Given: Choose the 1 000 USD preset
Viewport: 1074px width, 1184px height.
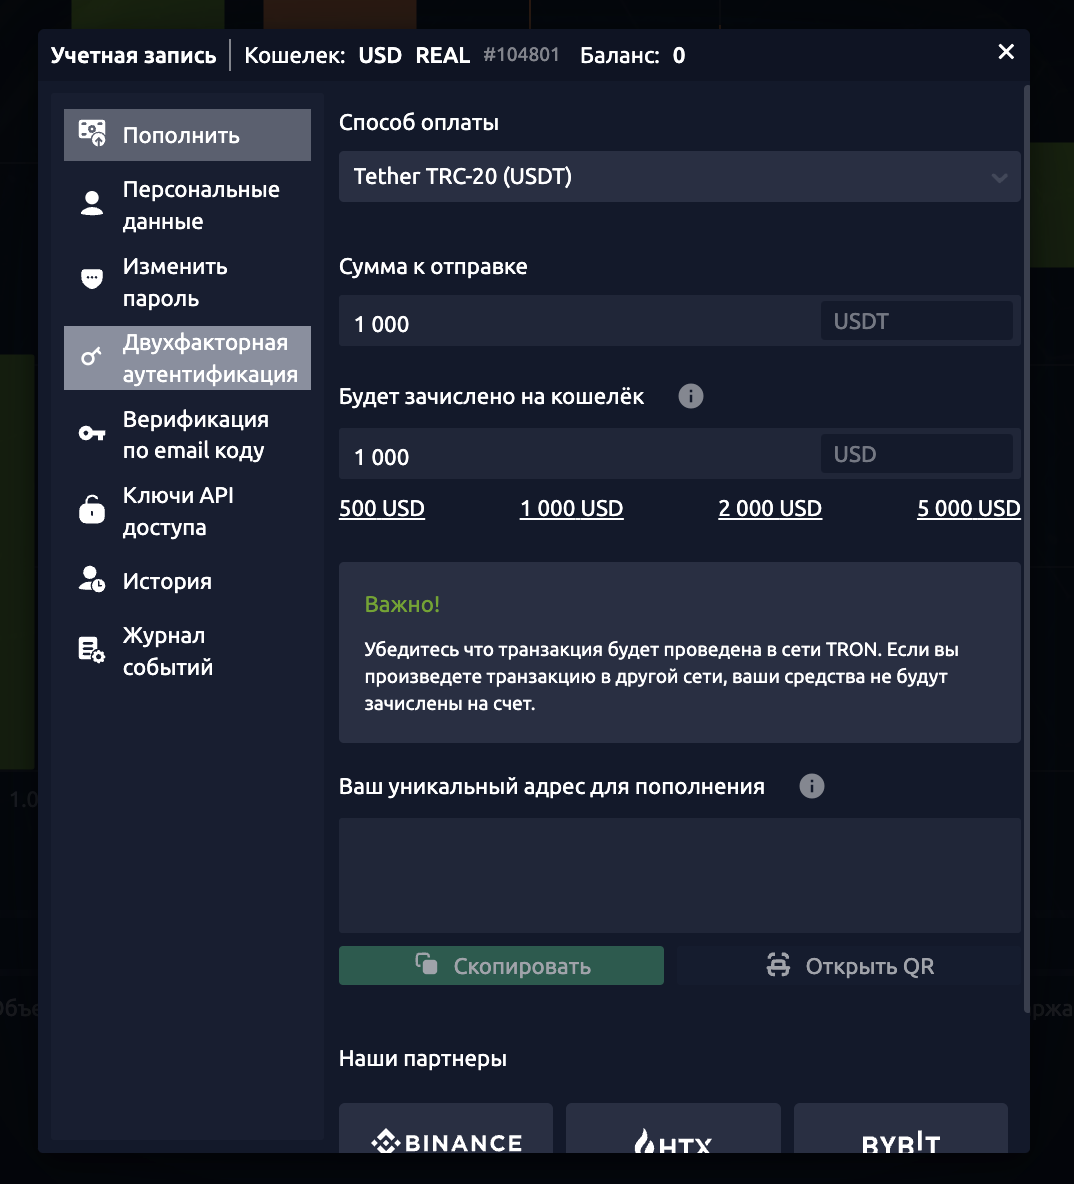Looking at the screenshot, I should coord(572,508).
